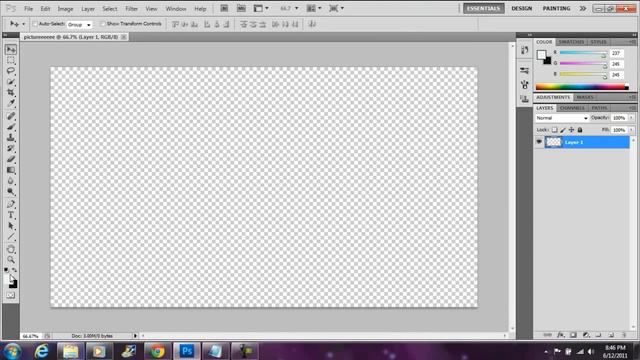This screenshot has width=640, height=360.
Task: Select the Line shape tool
Action: coord(11,237)
